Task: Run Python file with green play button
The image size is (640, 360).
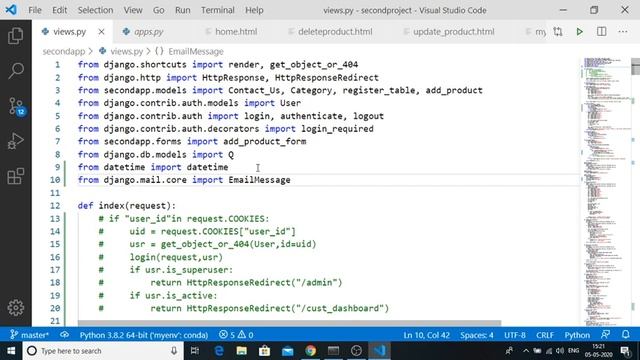Action: (579, 31)
